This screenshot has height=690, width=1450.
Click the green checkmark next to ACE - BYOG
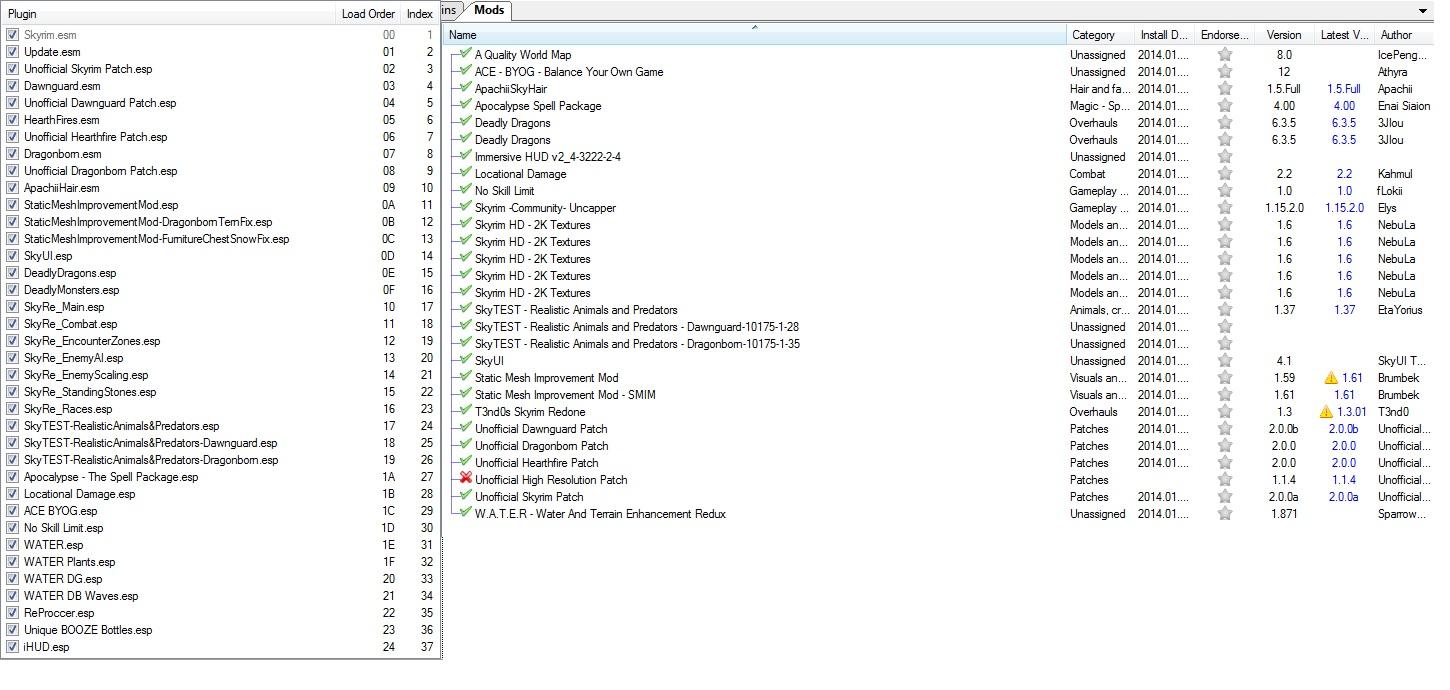(x=465, y=71)
